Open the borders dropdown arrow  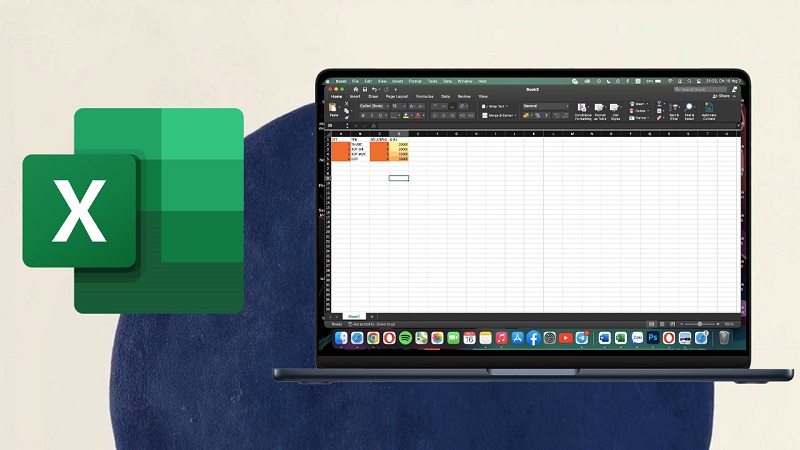(399, 116)
